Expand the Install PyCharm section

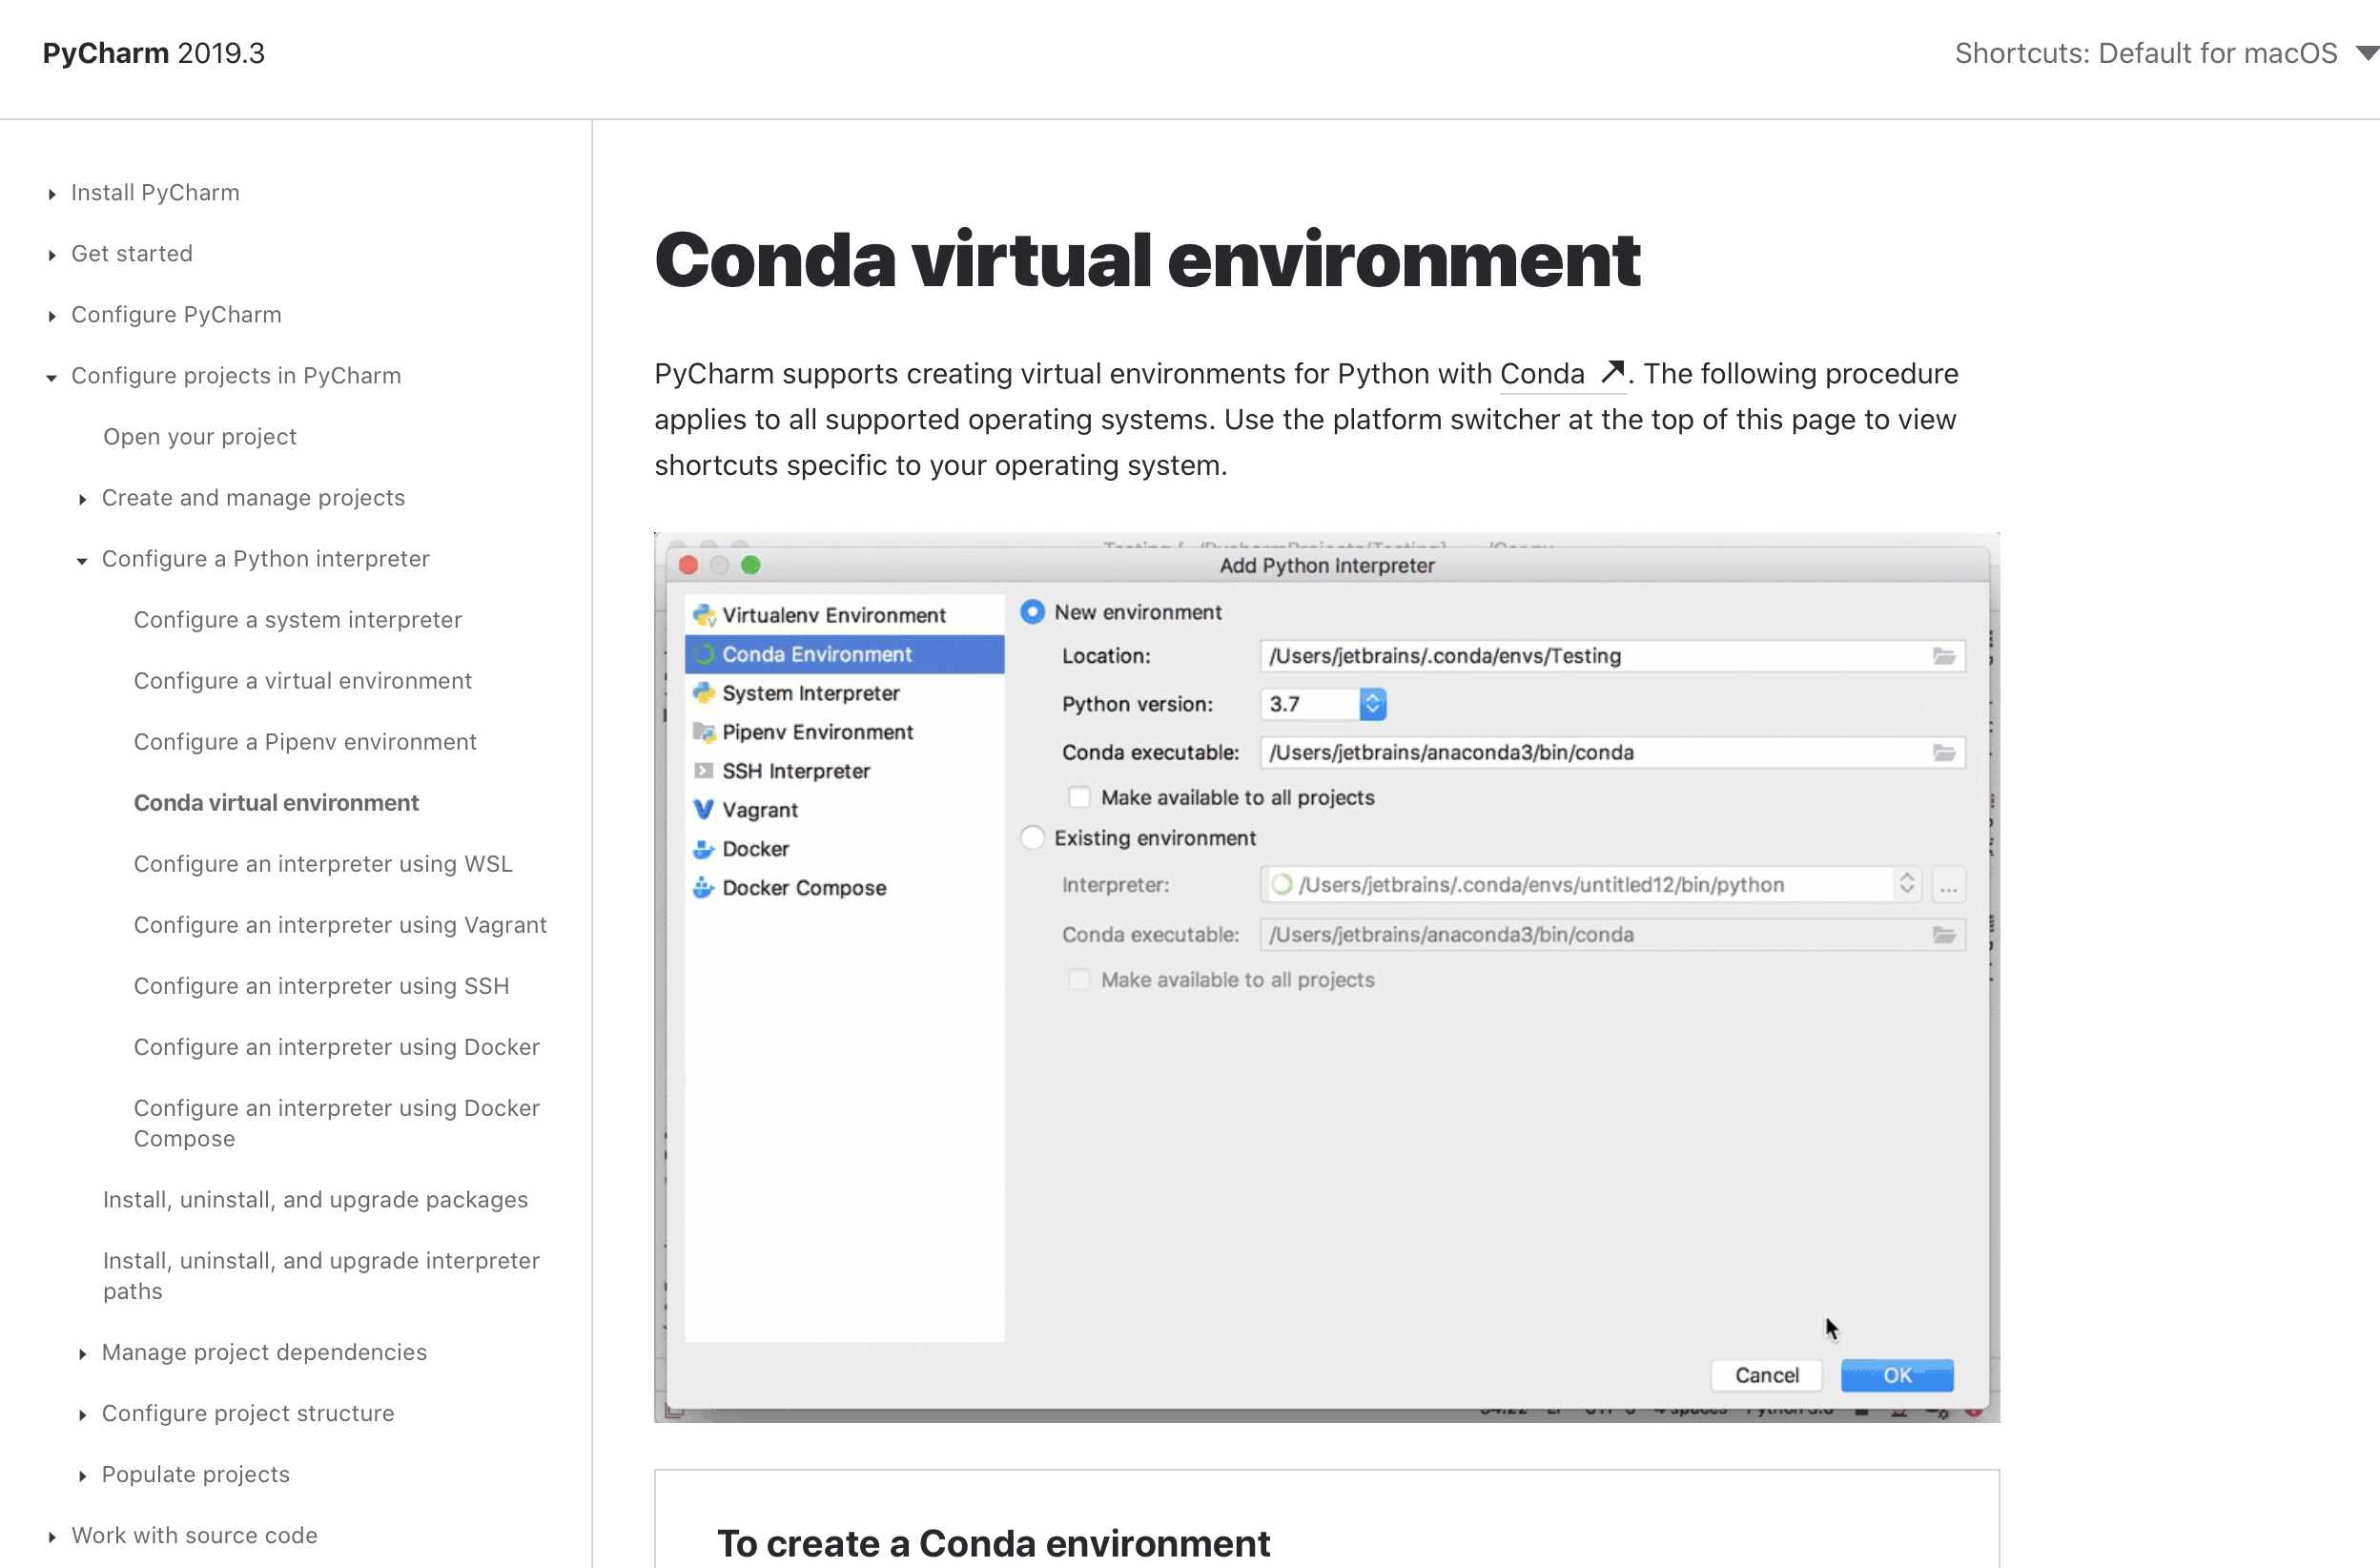pos(52,194)
